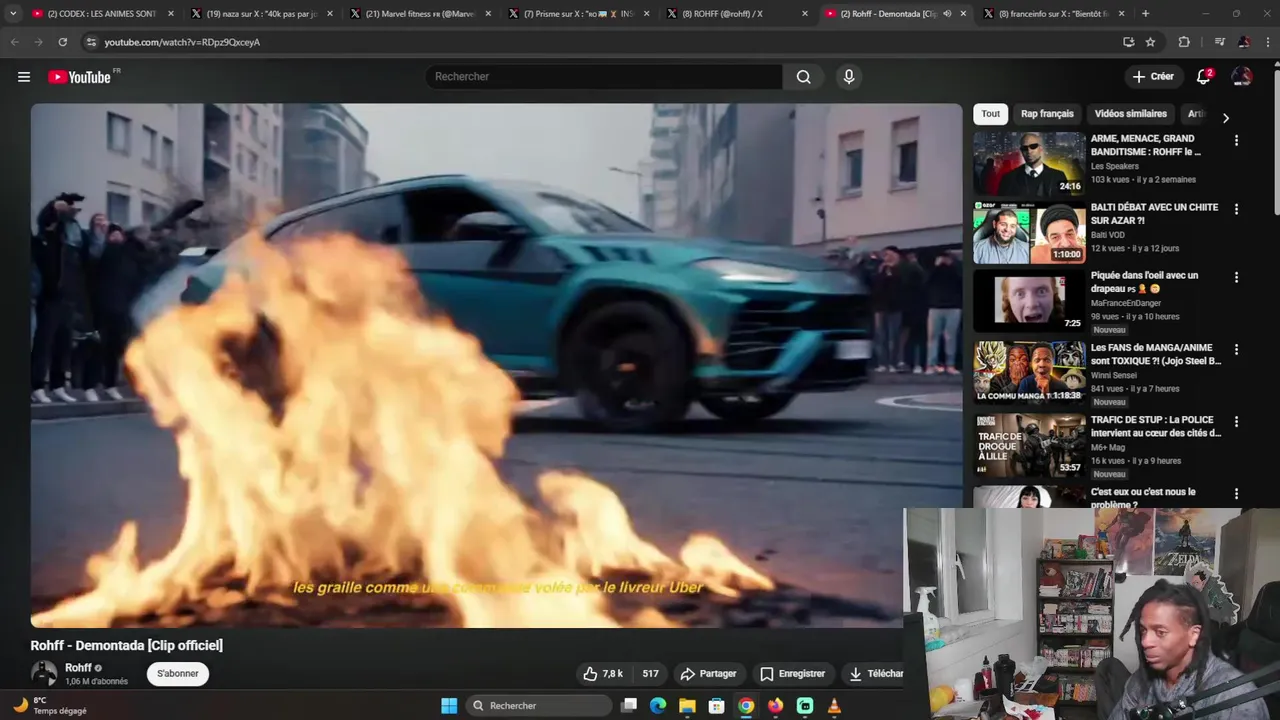The height and width of the screenshot is (720, 1280).
Task: Open options for BALTI DÉBAT video
Action: [1236, 209]
